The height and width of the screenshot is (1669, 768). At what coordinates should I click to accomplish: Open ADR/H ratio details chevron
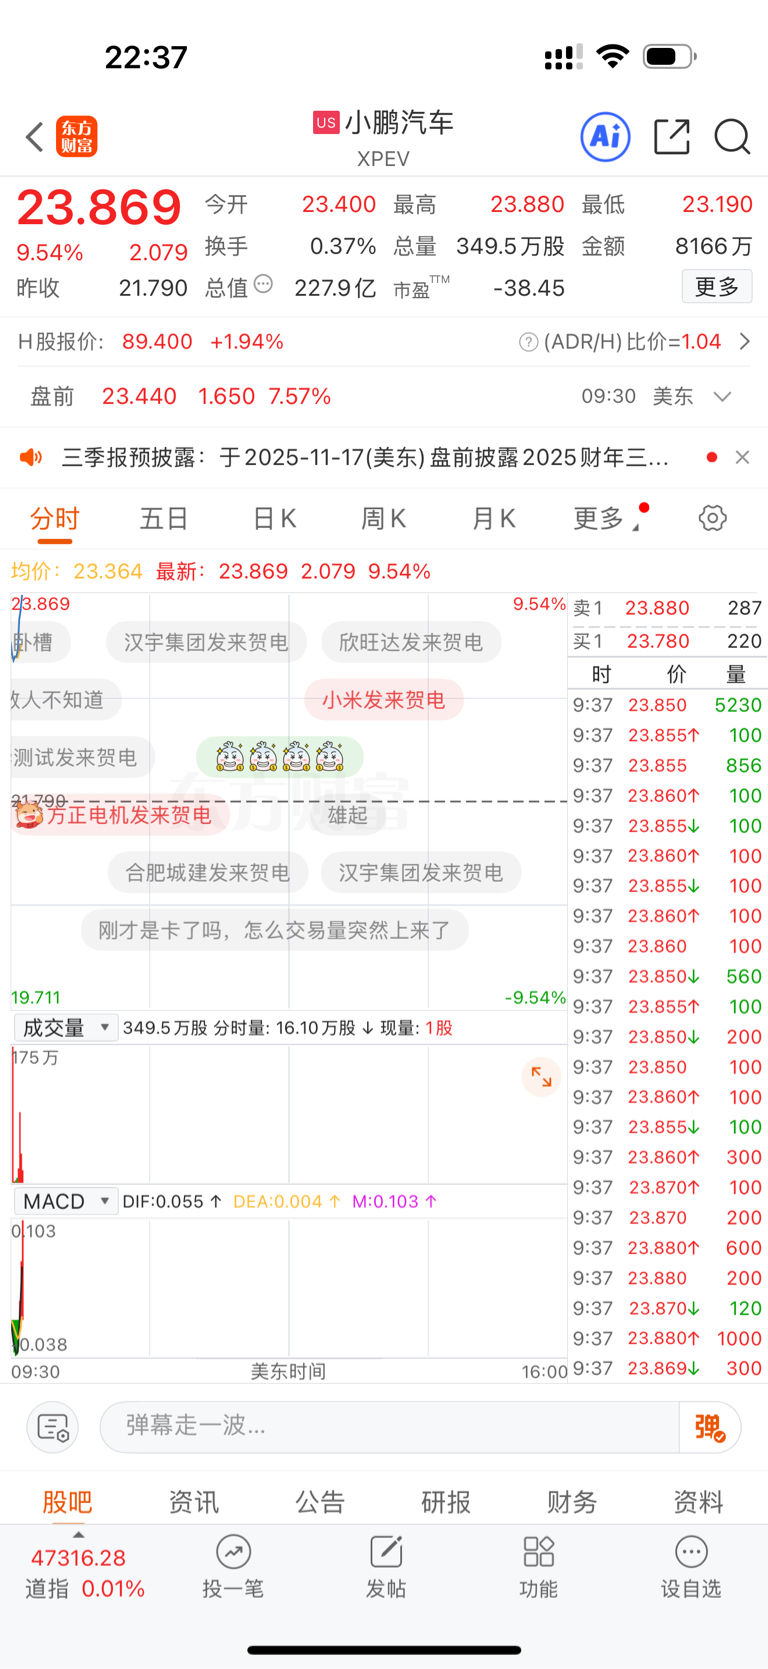point(744,342)
